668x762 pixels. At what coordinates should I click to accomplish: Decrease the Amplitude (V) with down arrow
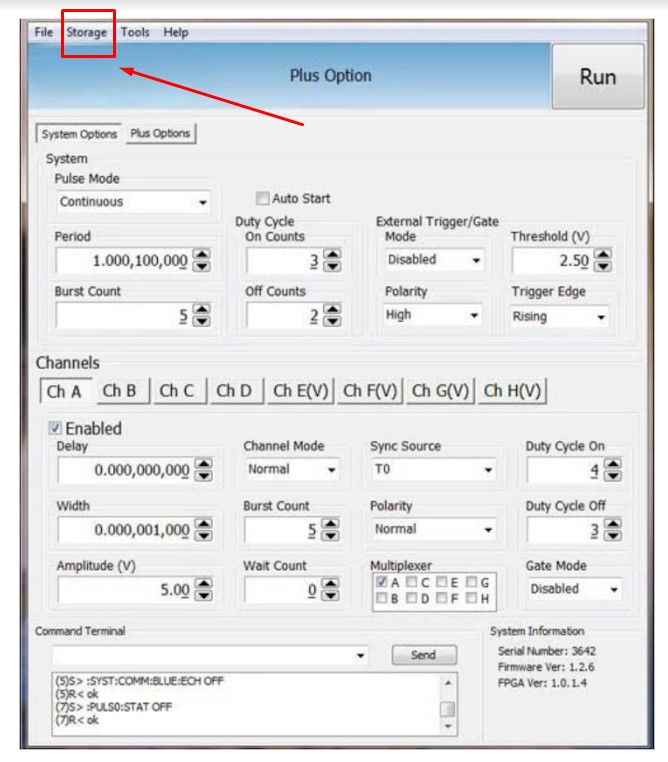(204, 596)
